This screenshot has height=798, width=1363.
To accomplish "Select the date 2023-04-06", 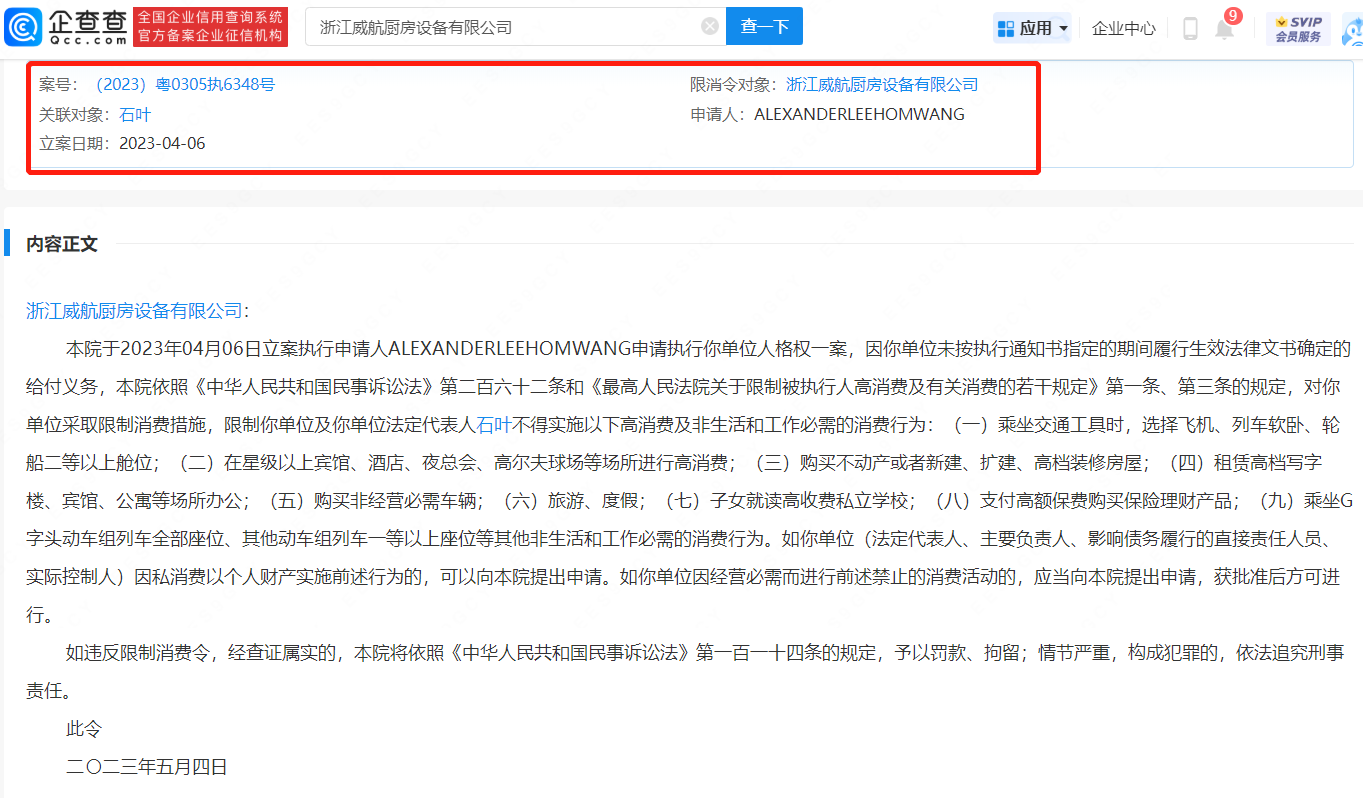I will coord(162,143).
